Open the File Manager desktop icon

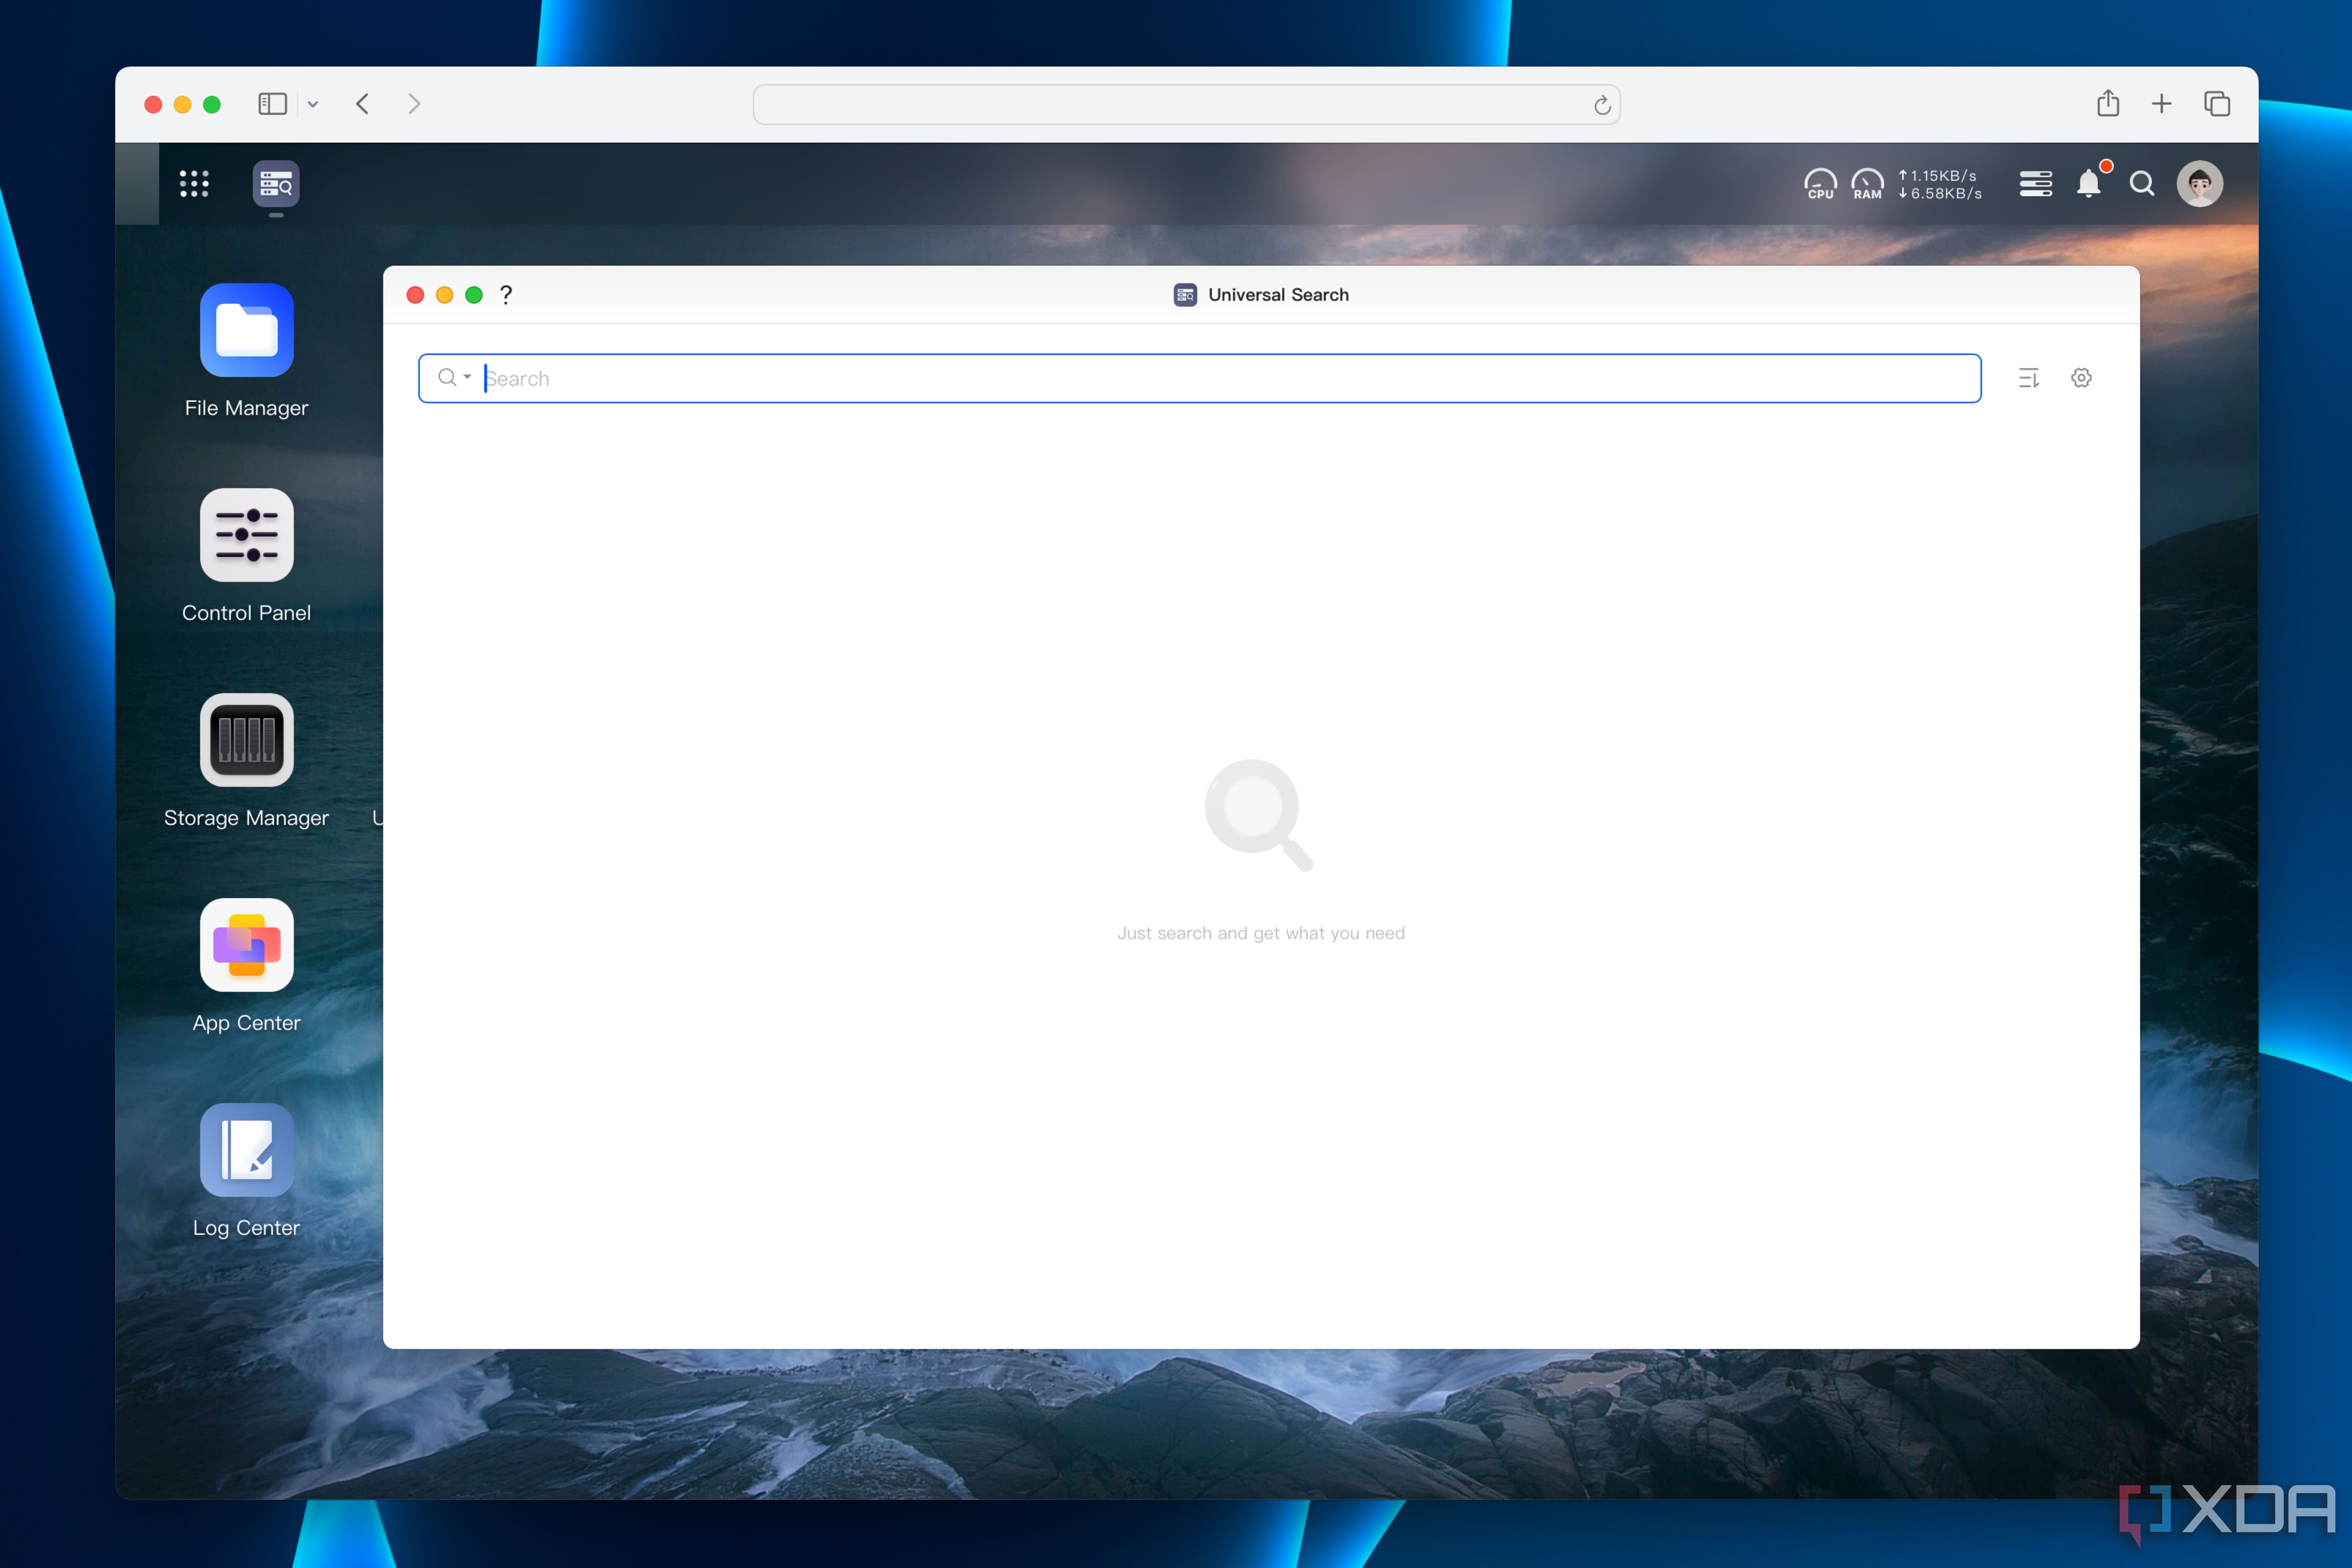point(246,330)
